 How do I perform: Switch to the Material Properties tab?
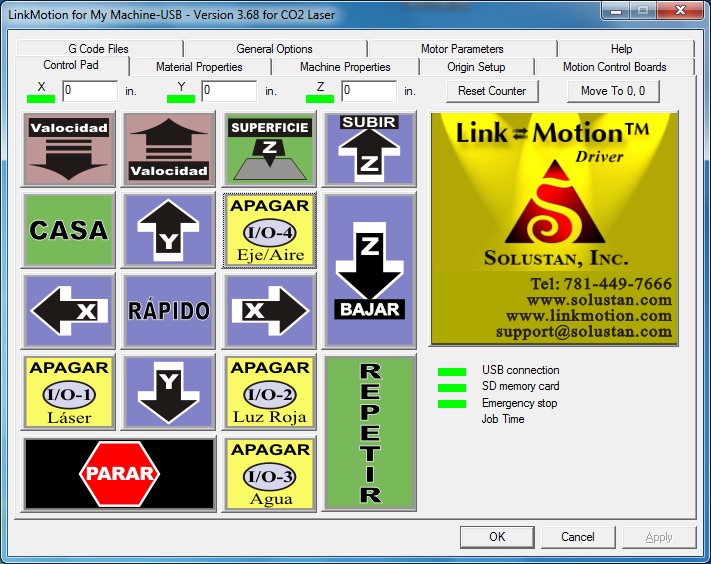point(199,67)
